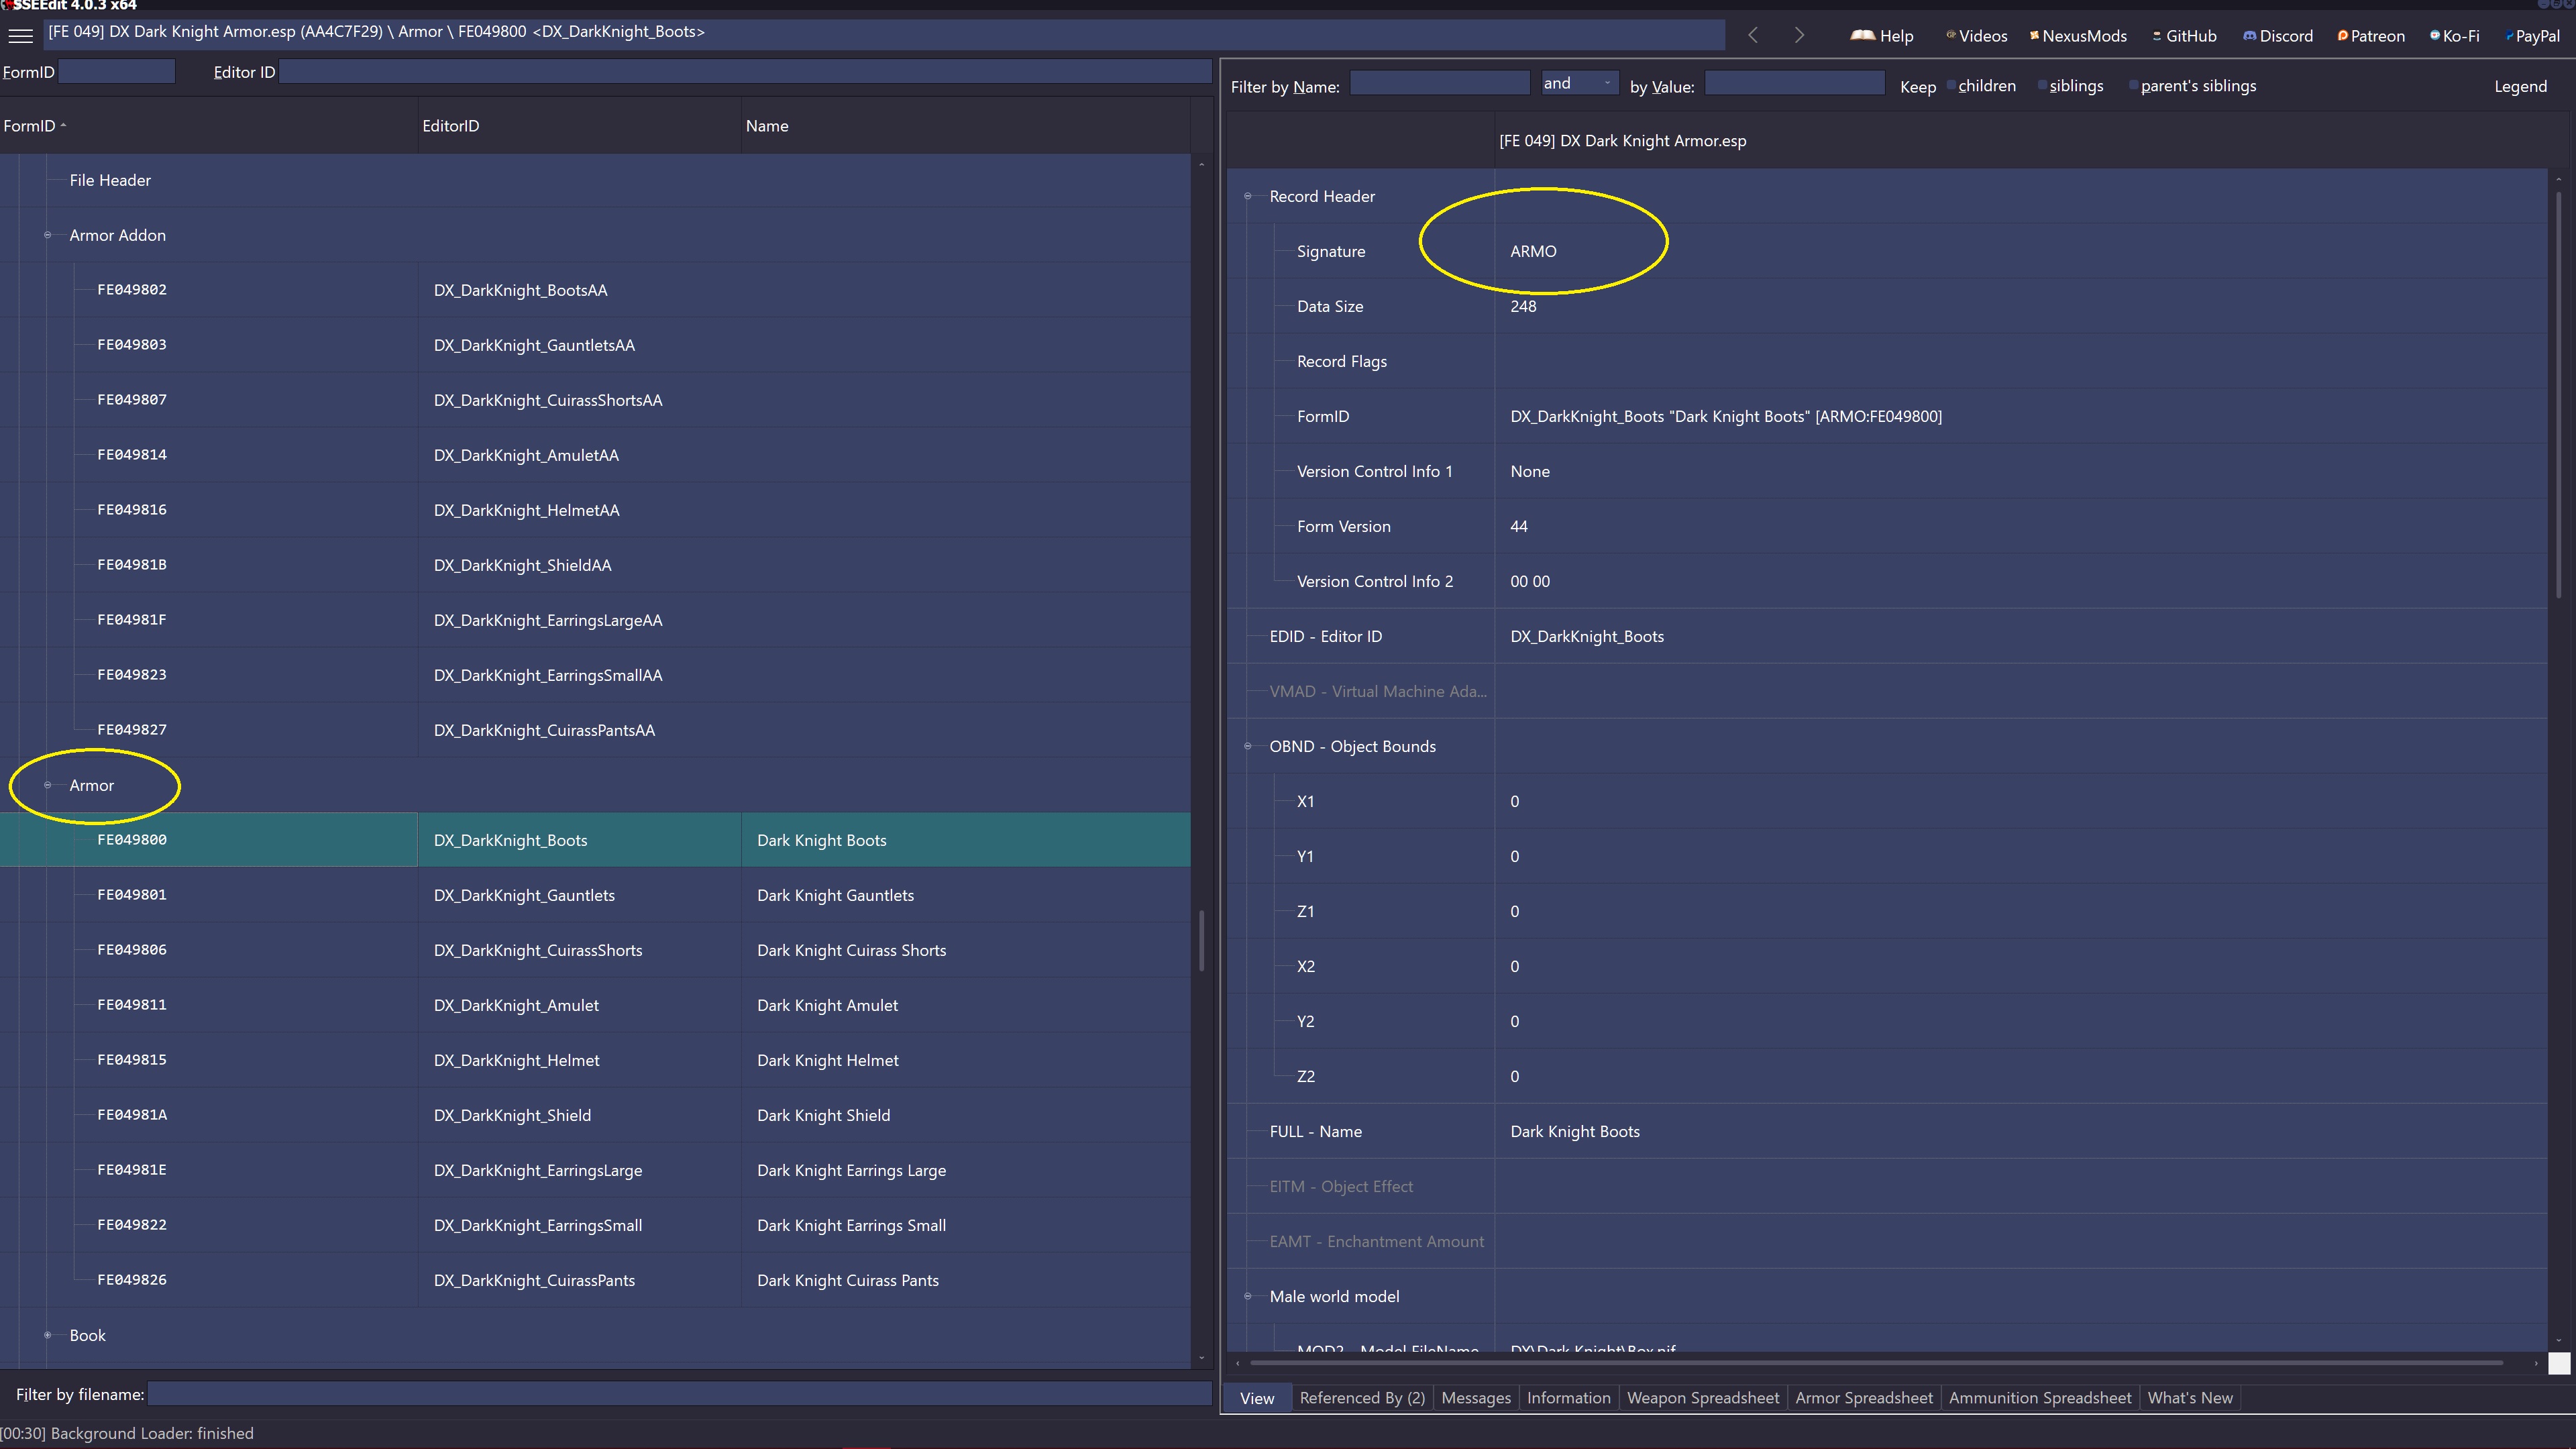Open the Discord link
Screen dimensions: 2576x1449
[2278, 36]
